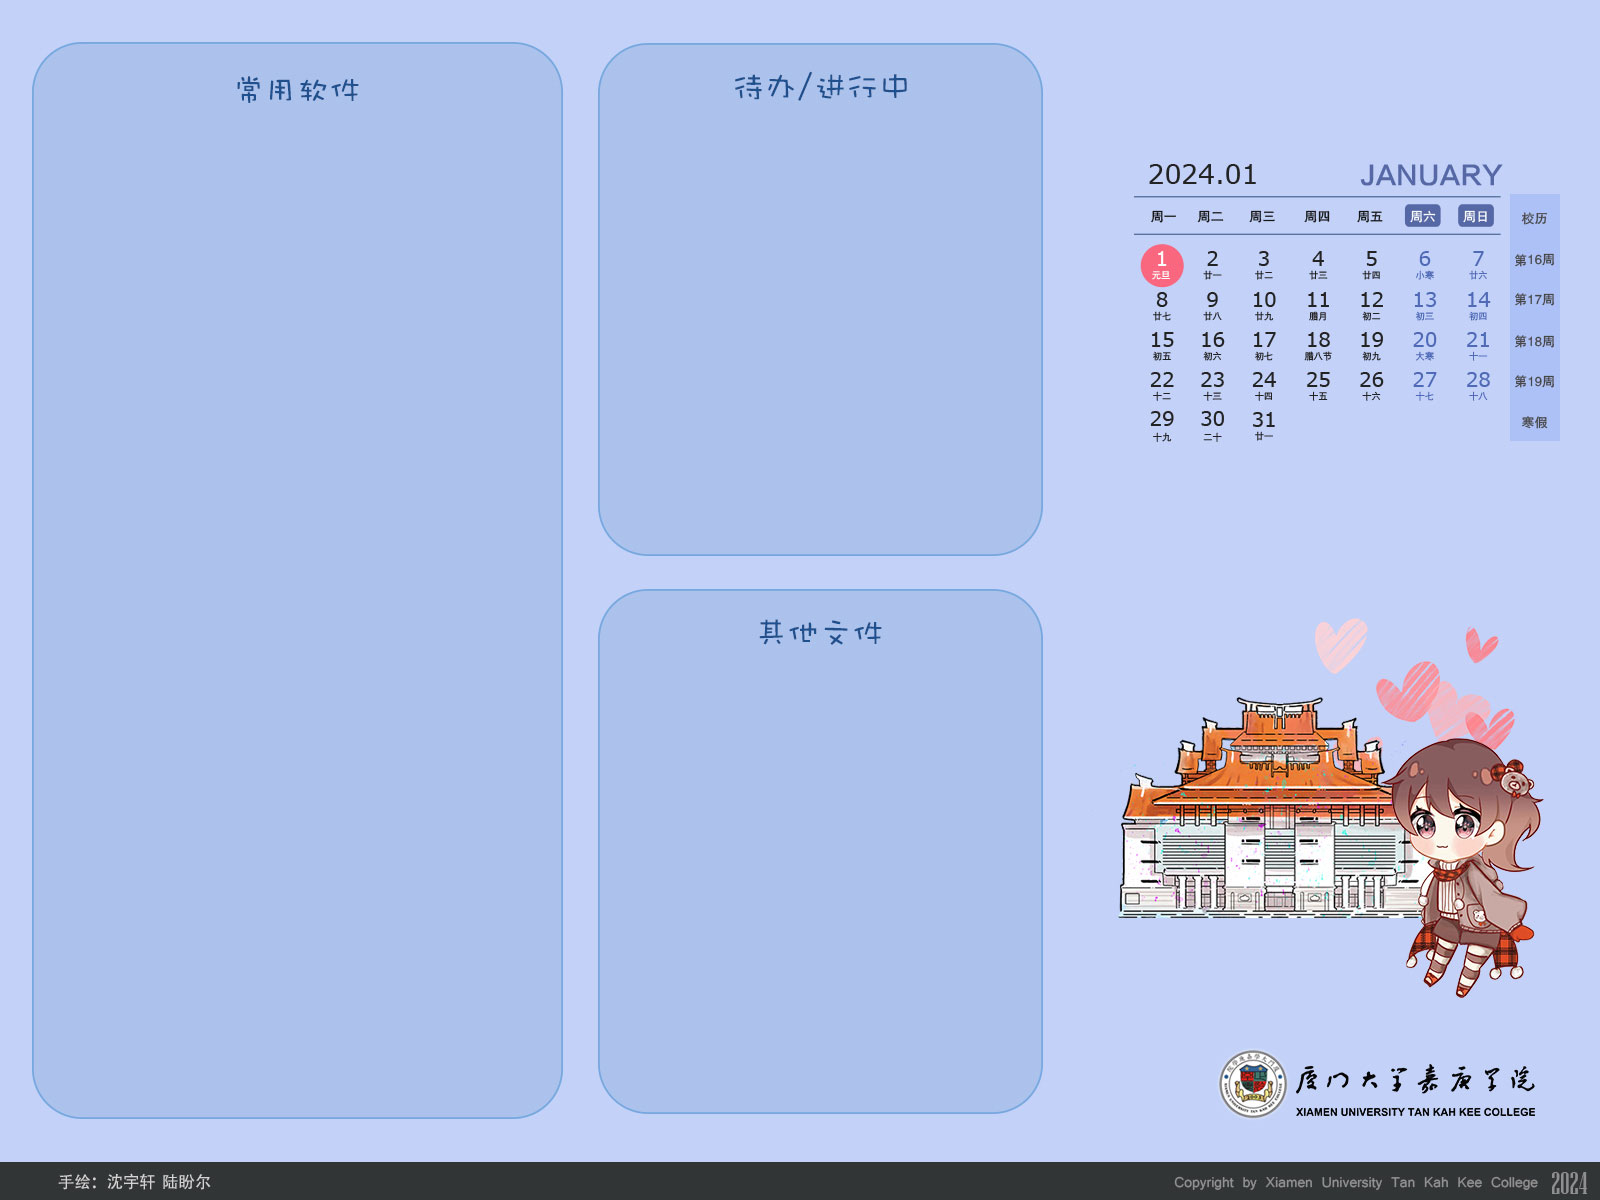The width and height of the screenshot is (1600, 1200).
Task: Pick January 20 大寒 on the calendar
Action: pyautogui.click(x=1424, y=345)
